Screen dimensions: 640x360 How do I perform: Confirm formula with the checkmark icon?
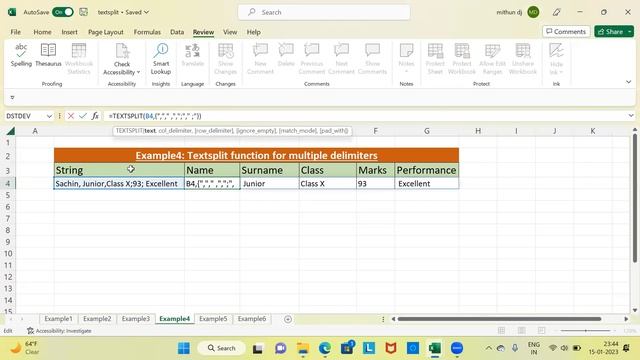tap(83, 116)
